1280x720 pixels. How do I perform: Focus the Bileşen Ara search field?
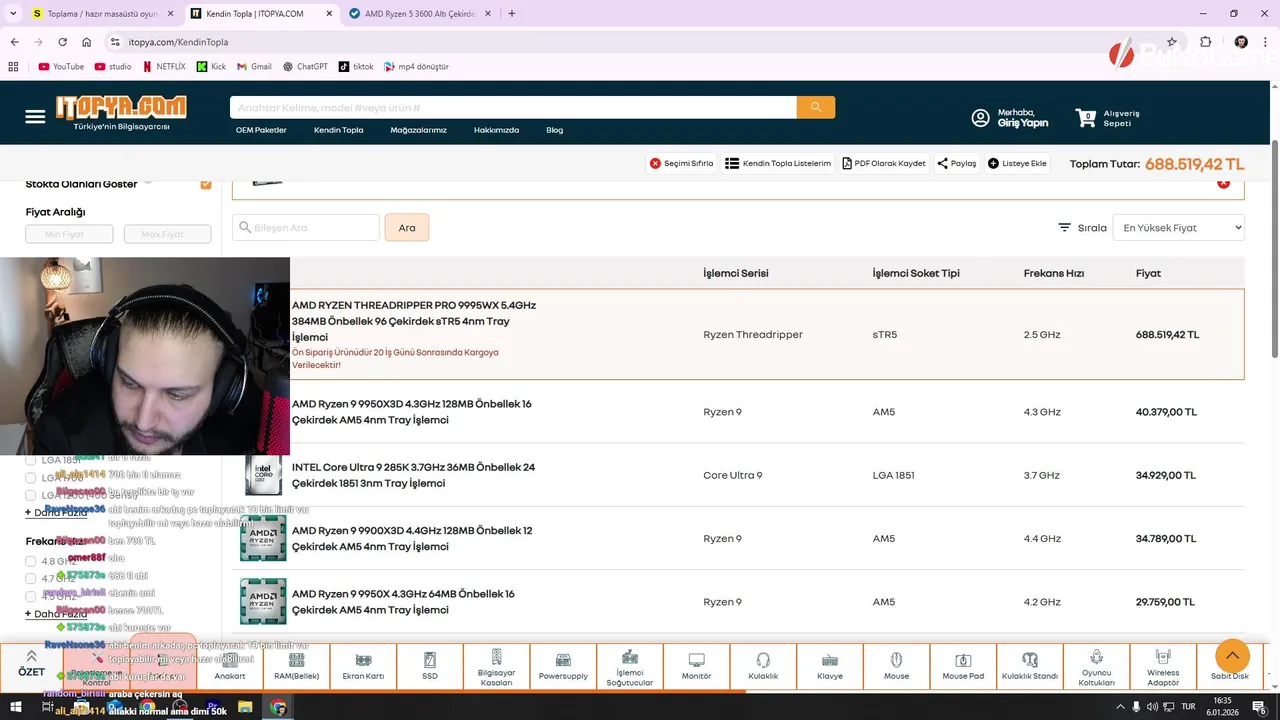tap(306, 228)
